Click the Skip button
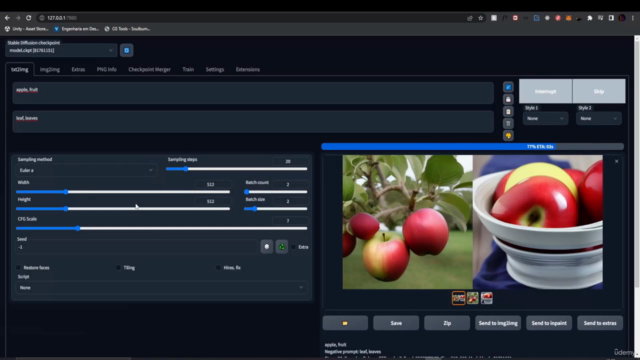The height and width of the screenshot is (360, 640). (x=599, y=91)
